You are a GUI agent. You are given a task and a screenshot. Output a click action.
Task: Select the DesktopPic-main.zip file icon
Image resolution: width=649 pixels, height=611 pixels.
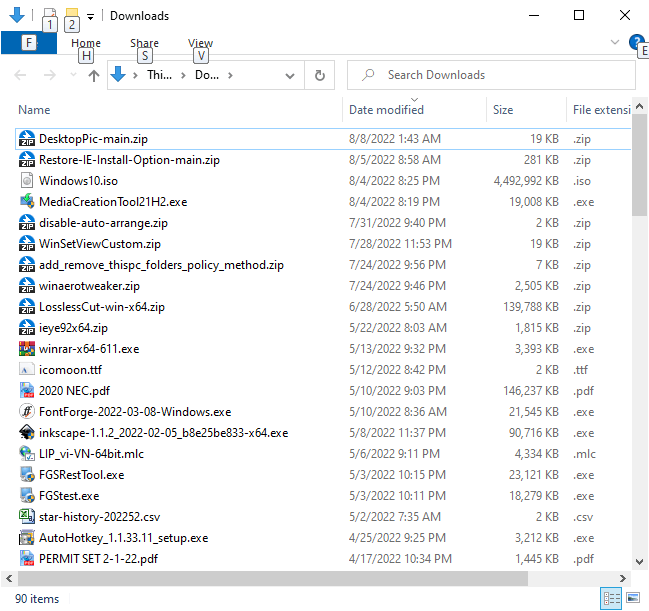pyautogui.click(x=27, y=139)
